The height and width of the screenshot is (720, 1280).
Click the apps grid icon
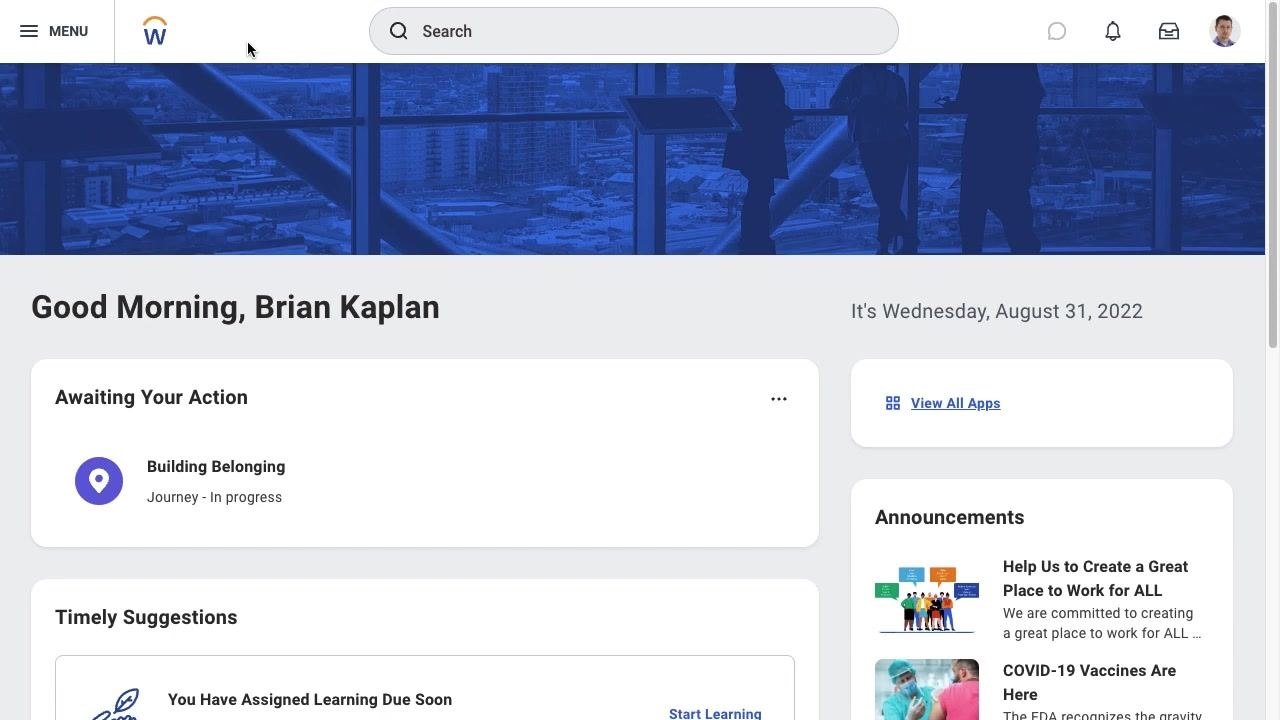(x=893, y=403)
